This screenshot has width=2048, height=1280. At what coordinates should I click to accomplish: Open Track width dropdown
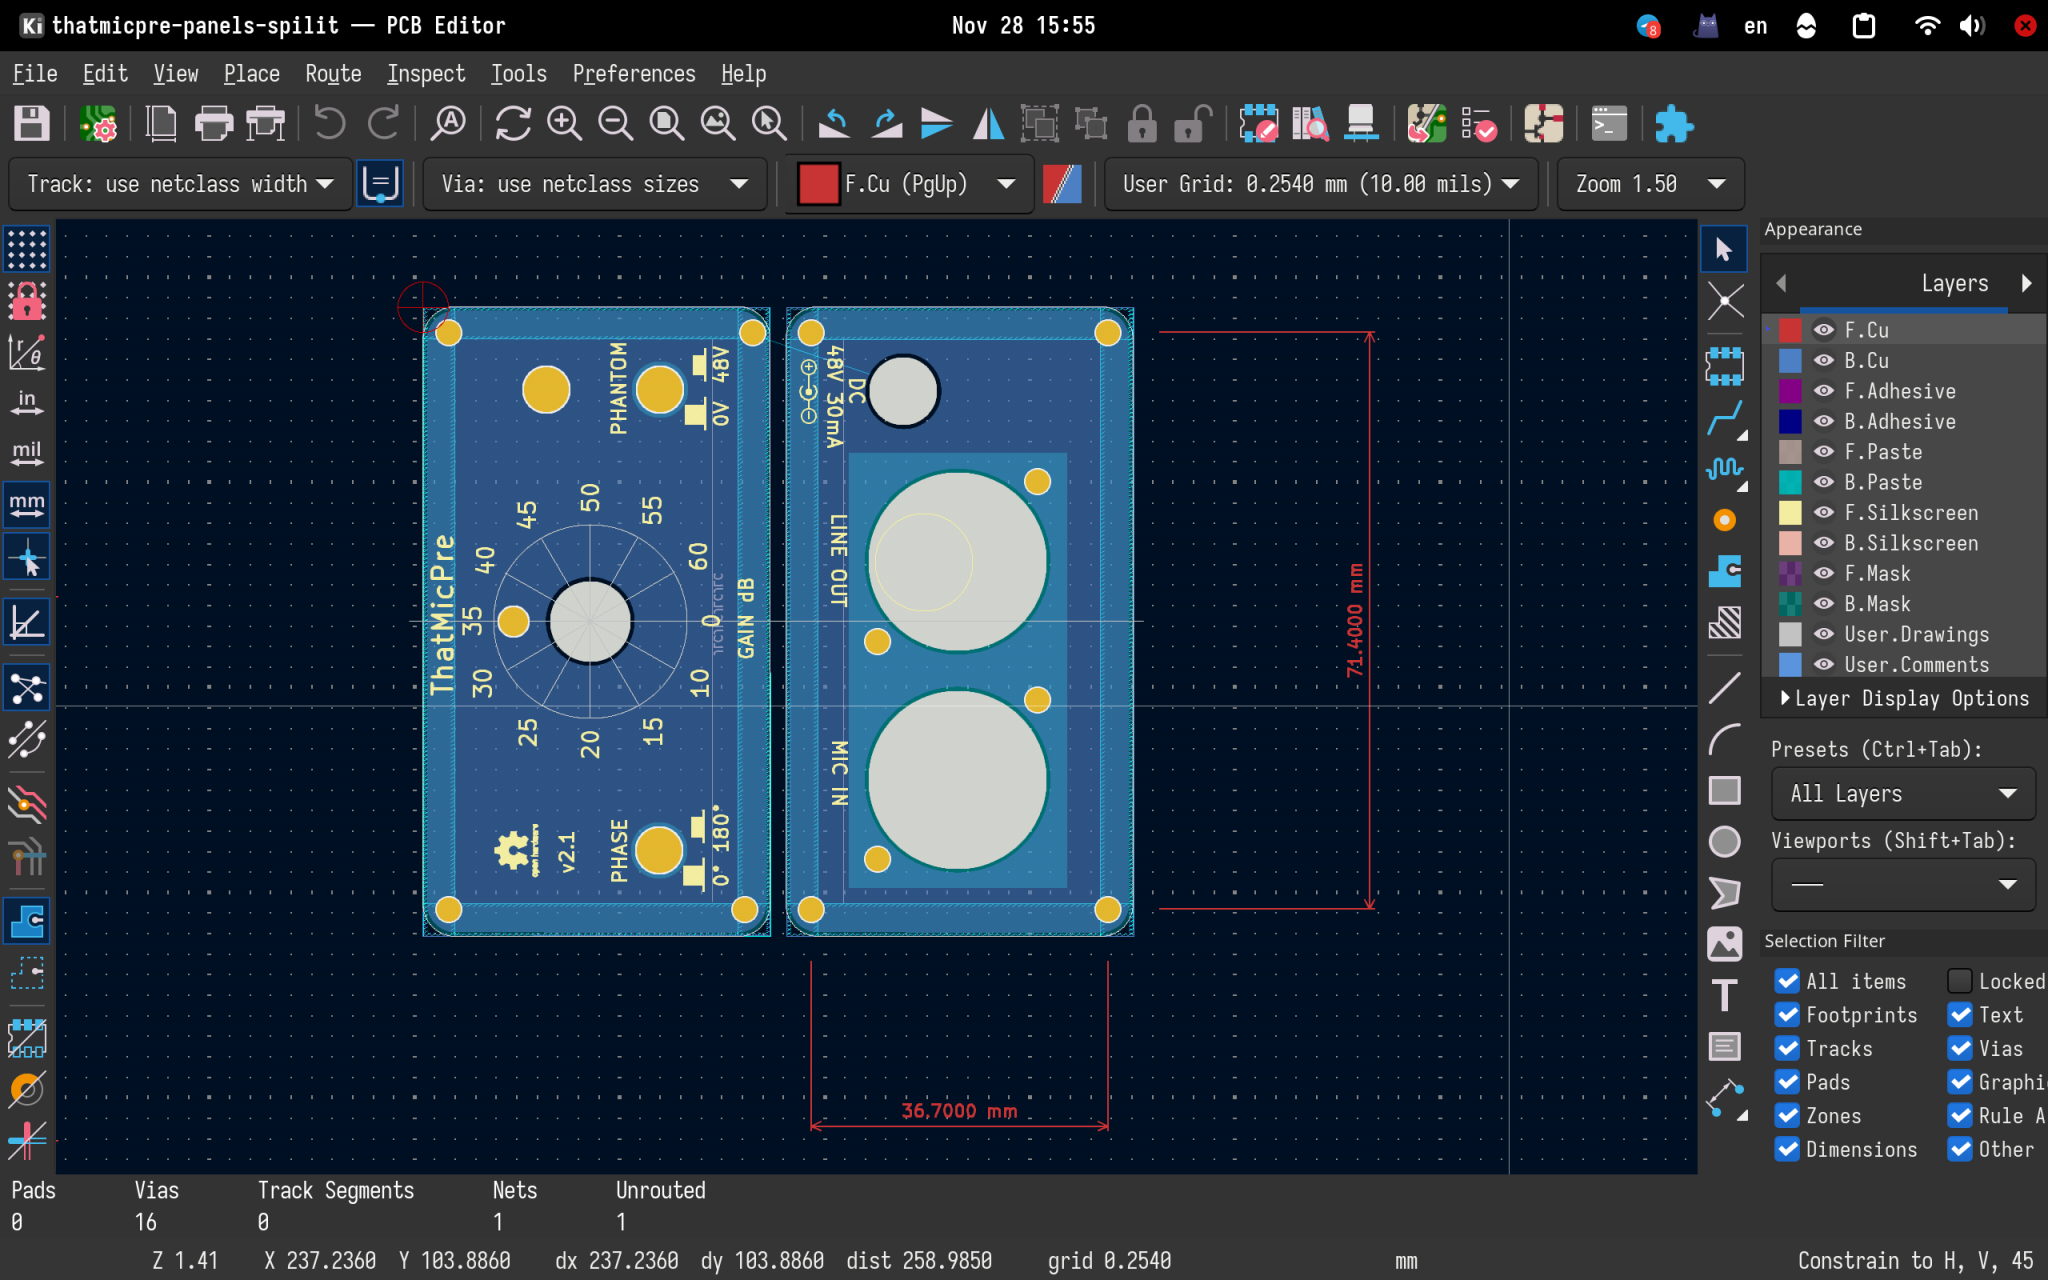(x=181, y=184)
